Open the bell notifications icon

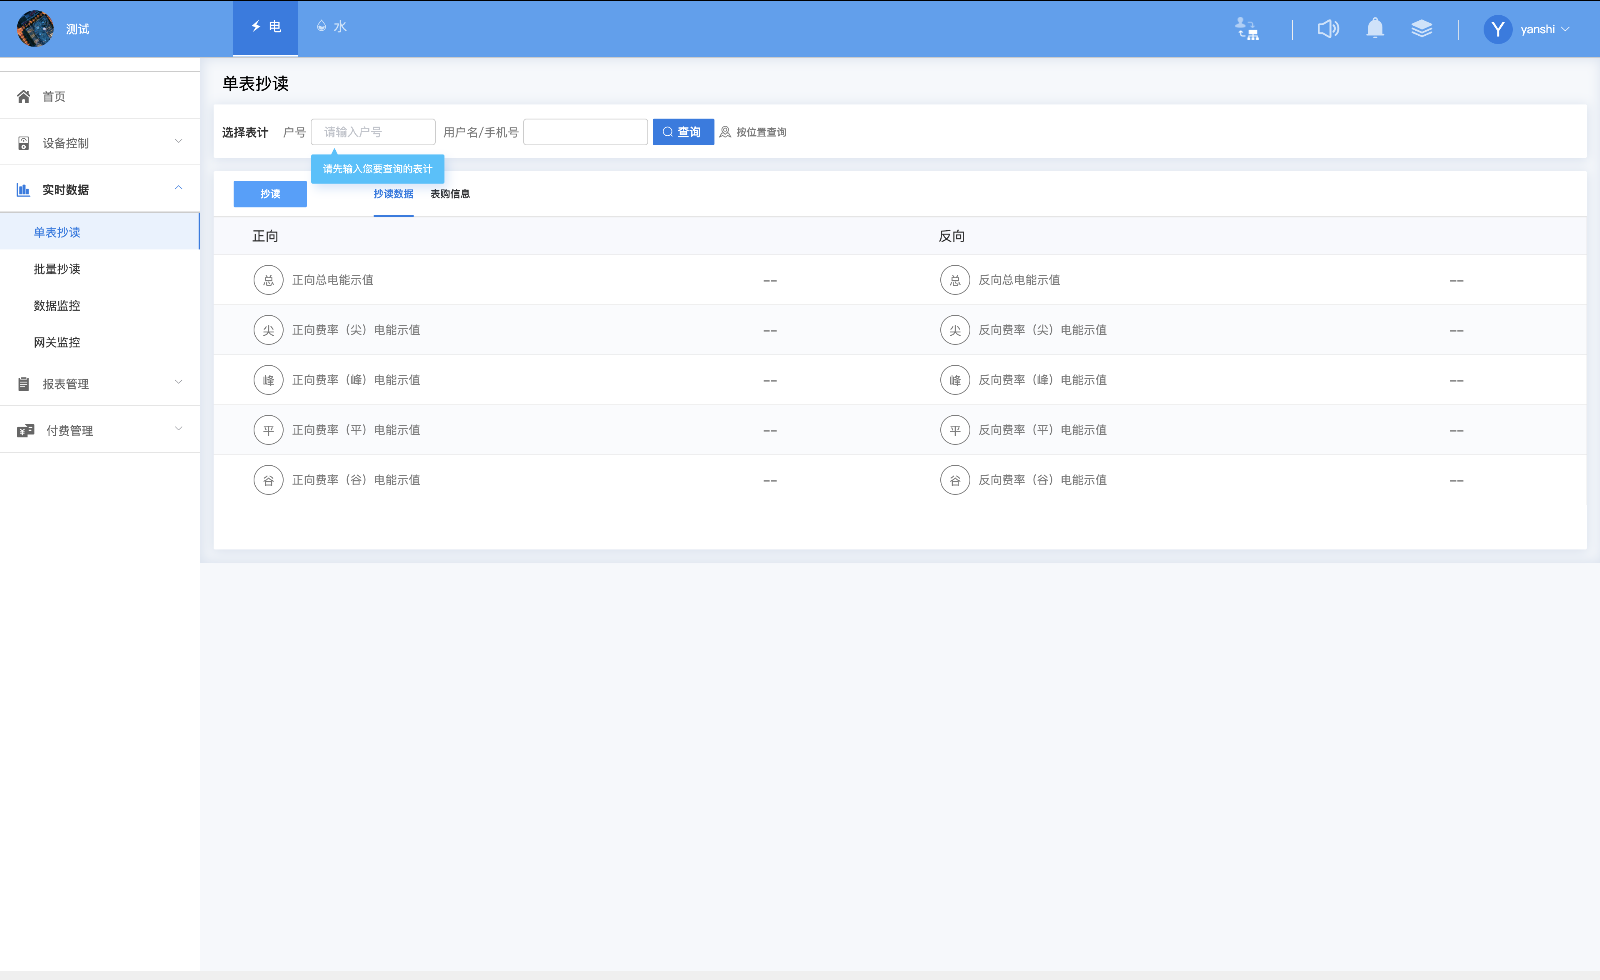[x=1375, y=29]
